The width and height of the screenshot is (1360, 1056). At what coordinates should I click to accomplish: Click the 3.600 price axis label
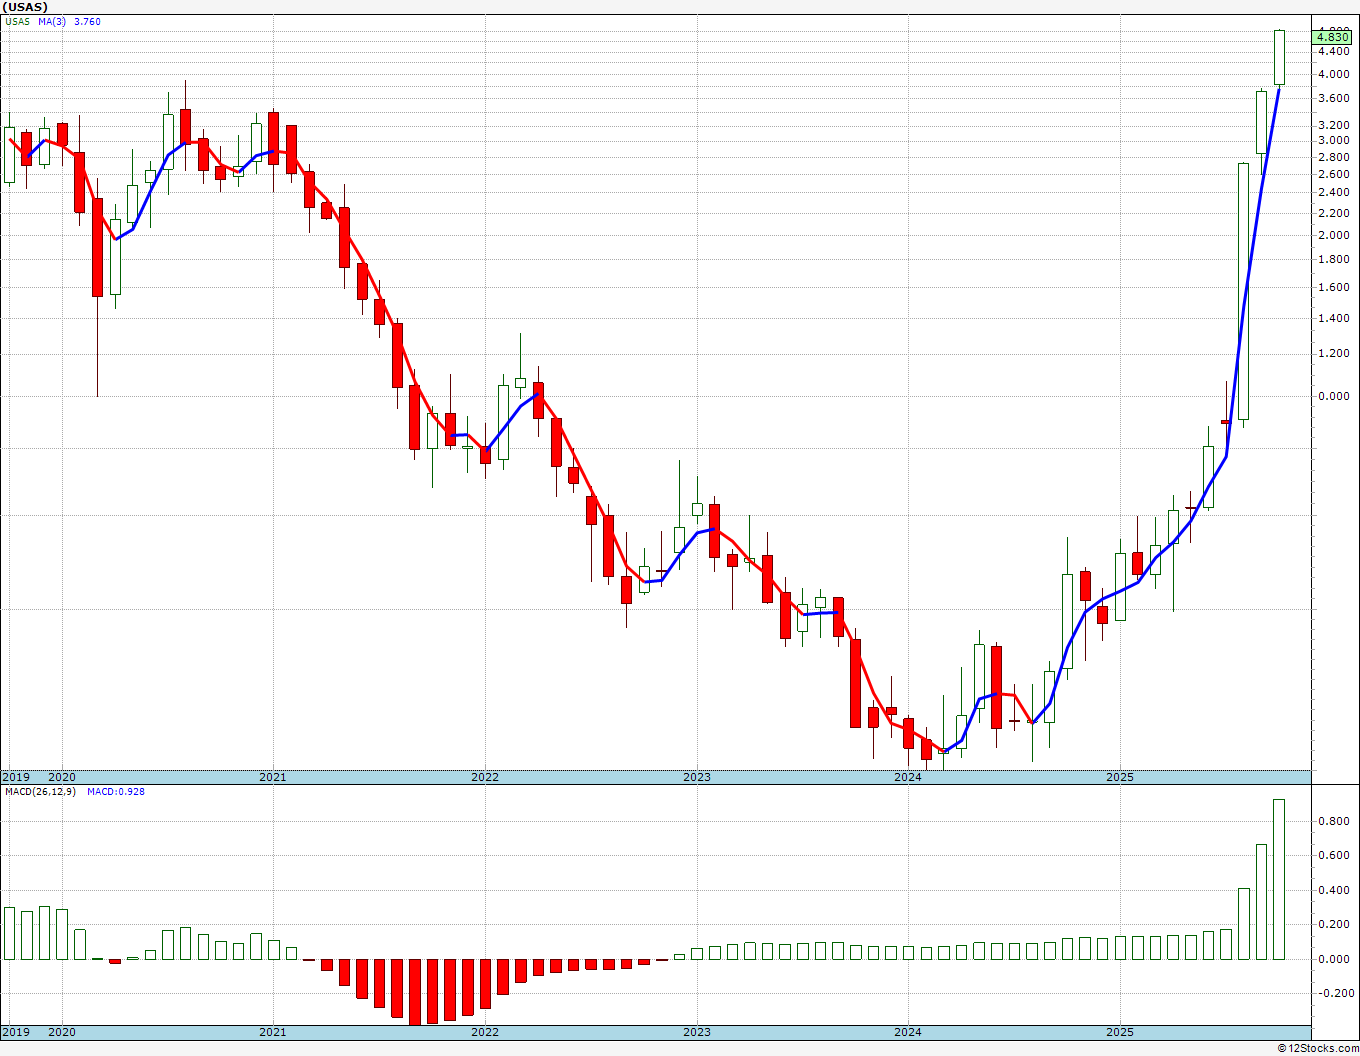tap(1333, 99)
